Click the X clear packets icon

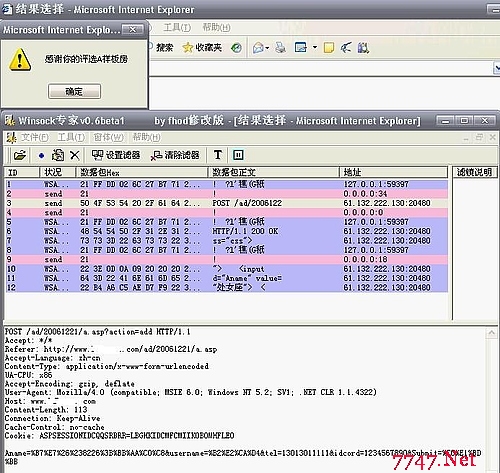point(75,155)
